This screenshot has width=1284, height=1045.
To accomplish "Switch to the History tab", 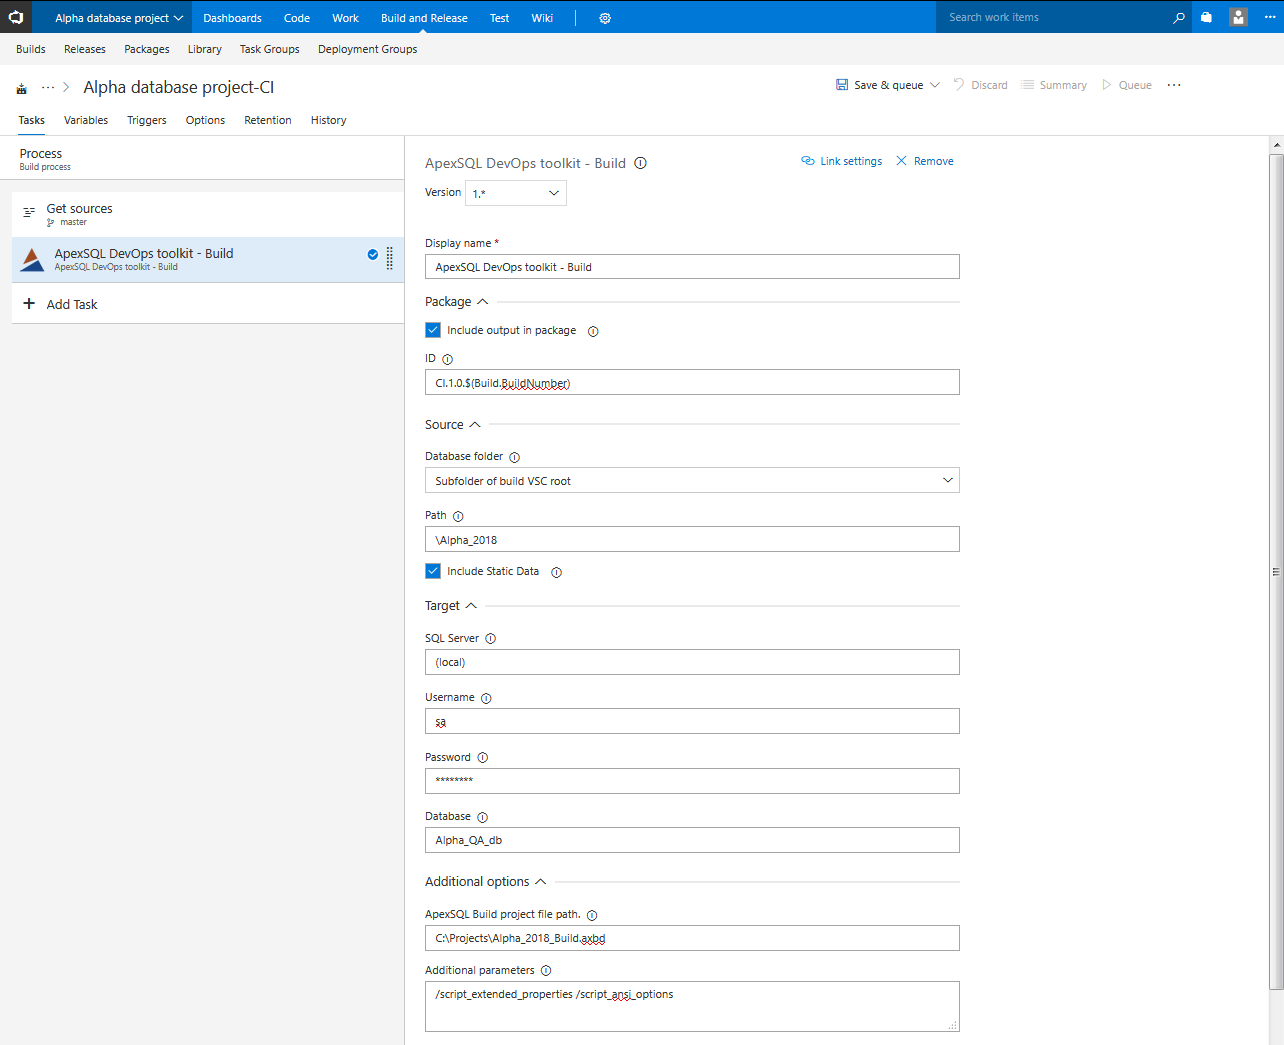I will [x=328, y=120].
